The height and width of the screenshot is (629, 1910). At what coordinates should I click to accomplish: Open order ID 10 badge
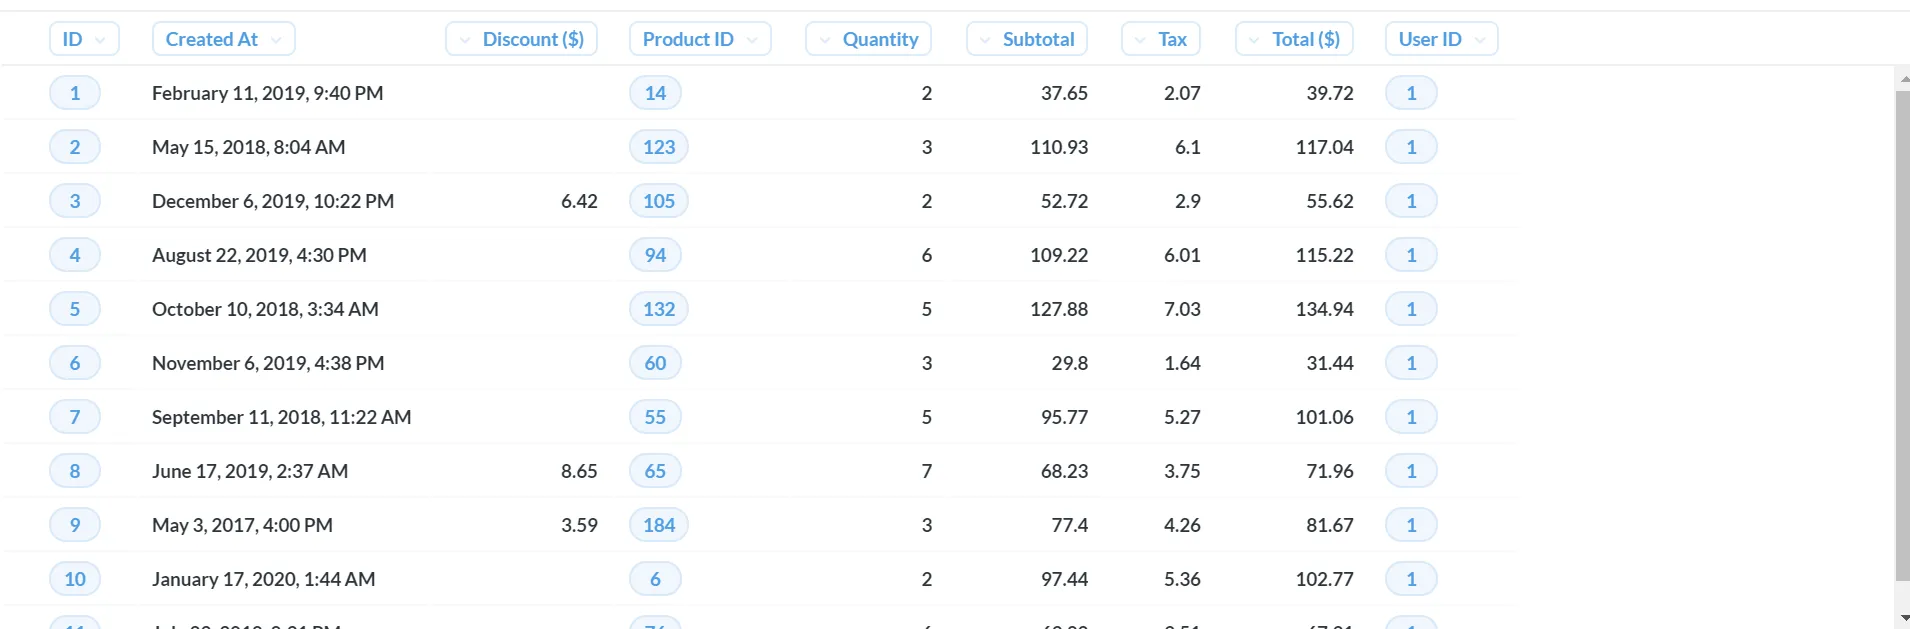point(75,579)
